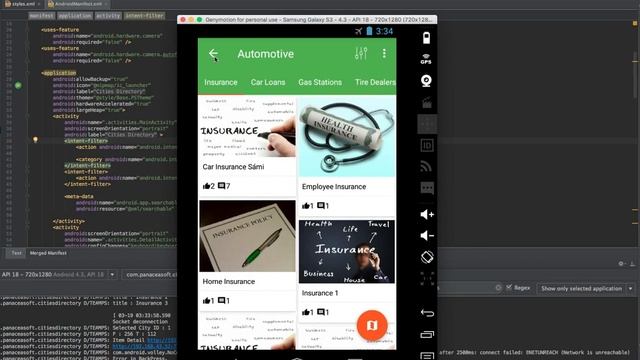This screenshot has width=640, height=360.
Task: Click the intent-filter breadcrumb
Action: [144, 16]
